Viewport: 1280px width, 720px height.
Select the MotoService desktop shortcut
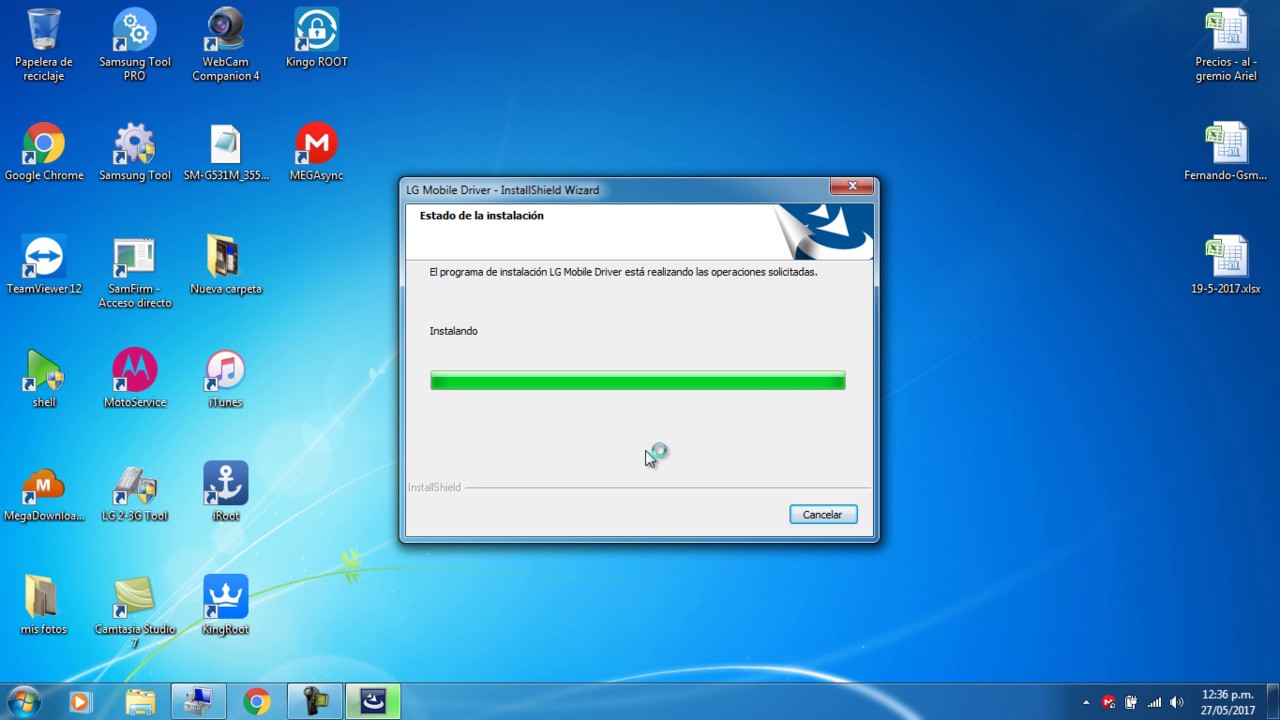135,379
